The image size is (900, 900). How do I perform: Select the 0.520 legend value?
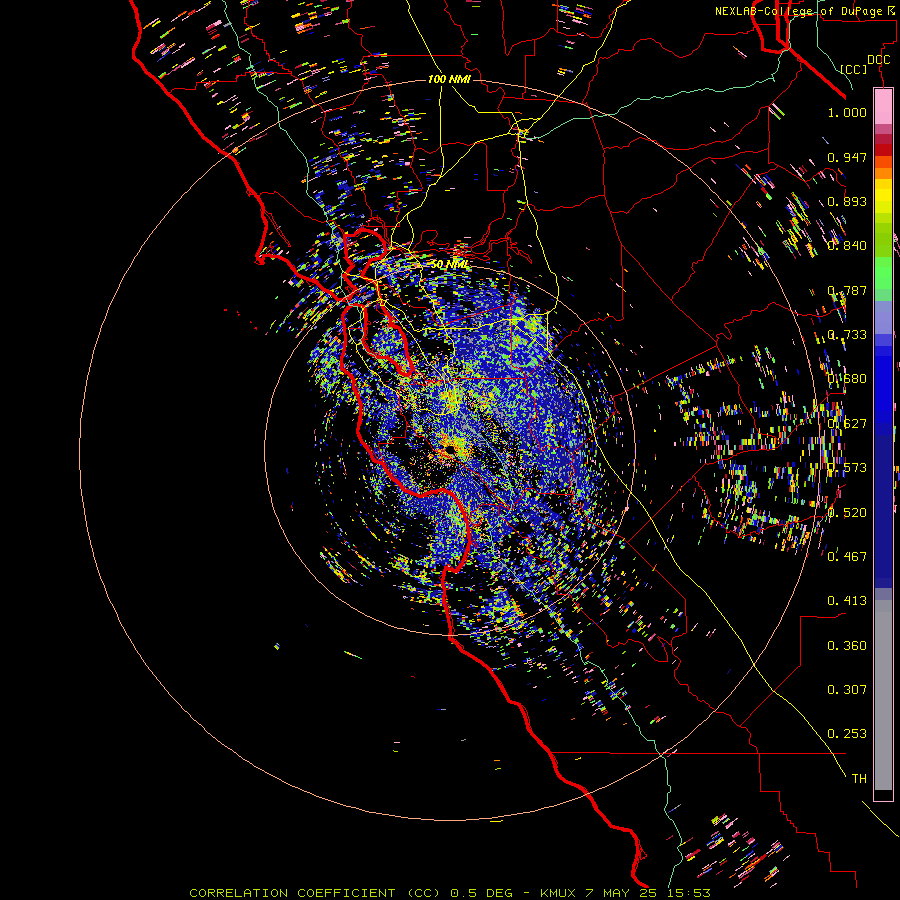(847, 513)
